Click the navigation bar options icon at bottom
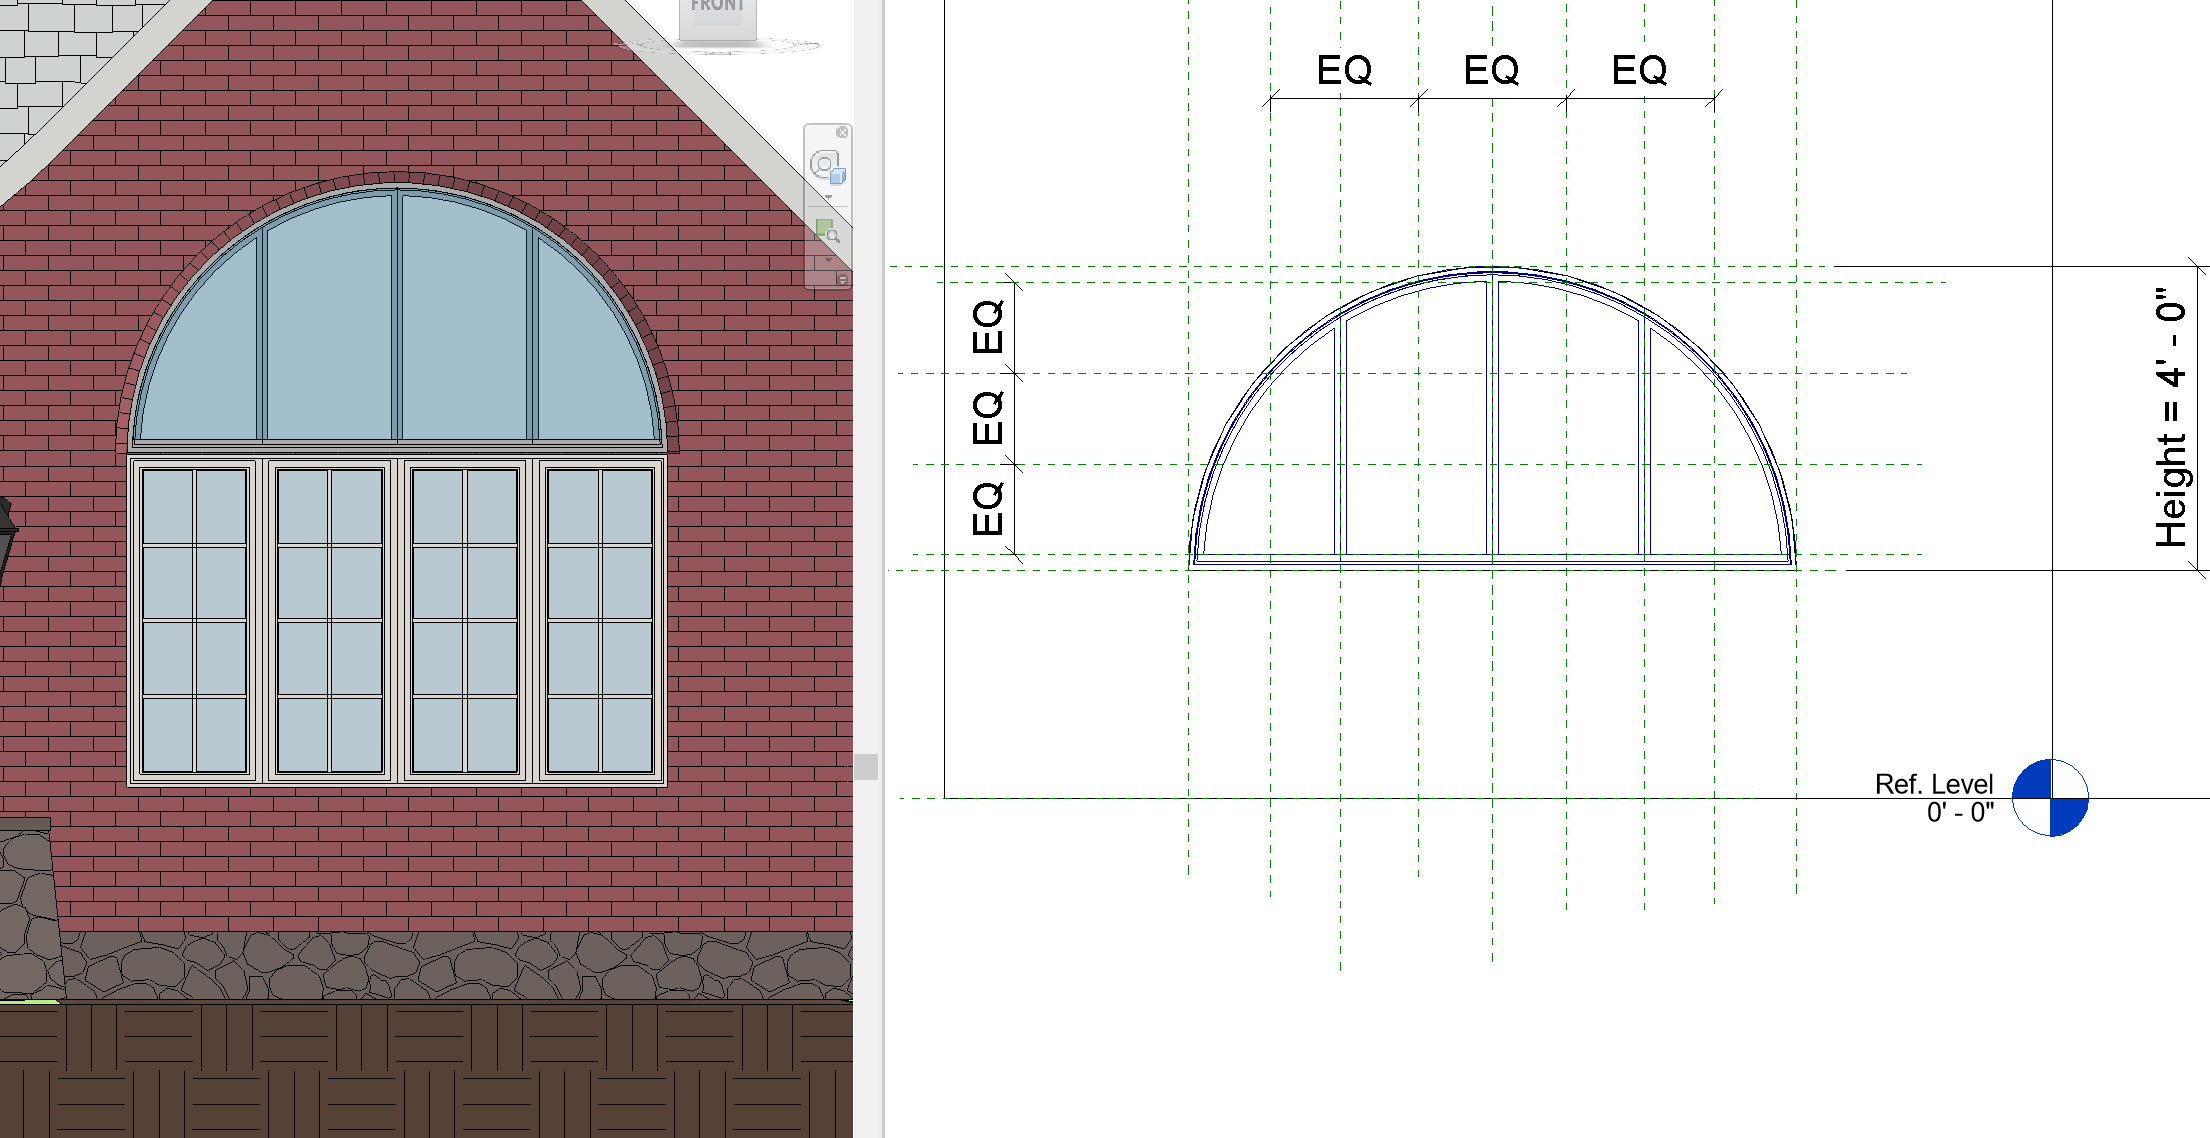2210x1138 pixels. pyautogui.click(x=843, y=281)
